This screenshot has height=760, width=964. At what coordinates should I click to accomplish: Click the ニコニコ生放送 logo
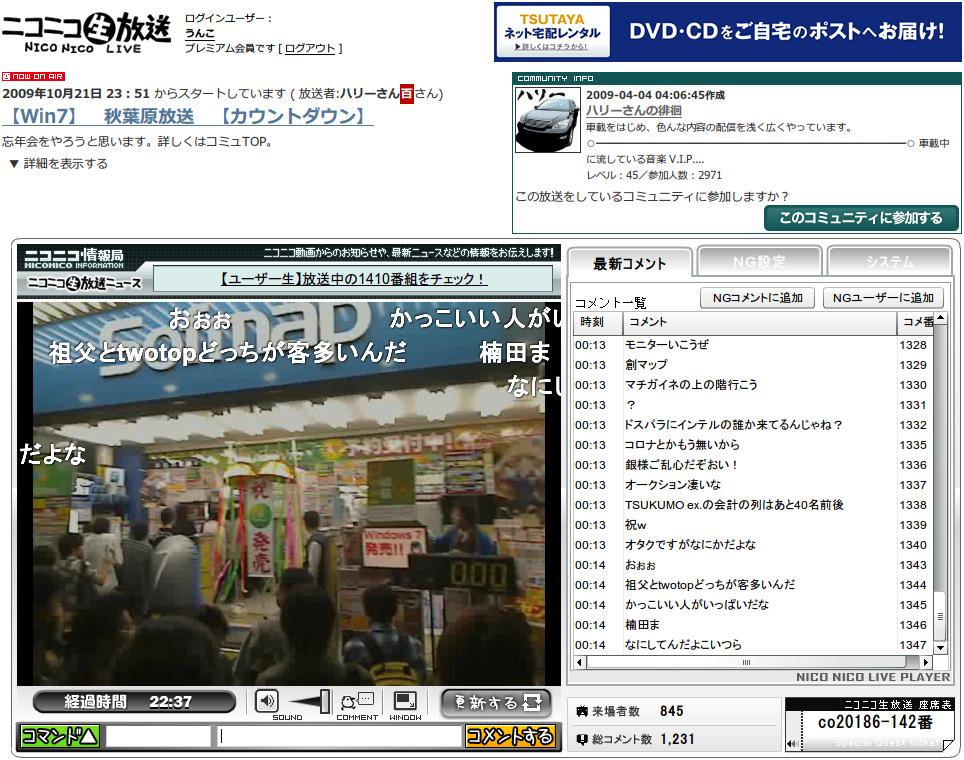(86, 32)
